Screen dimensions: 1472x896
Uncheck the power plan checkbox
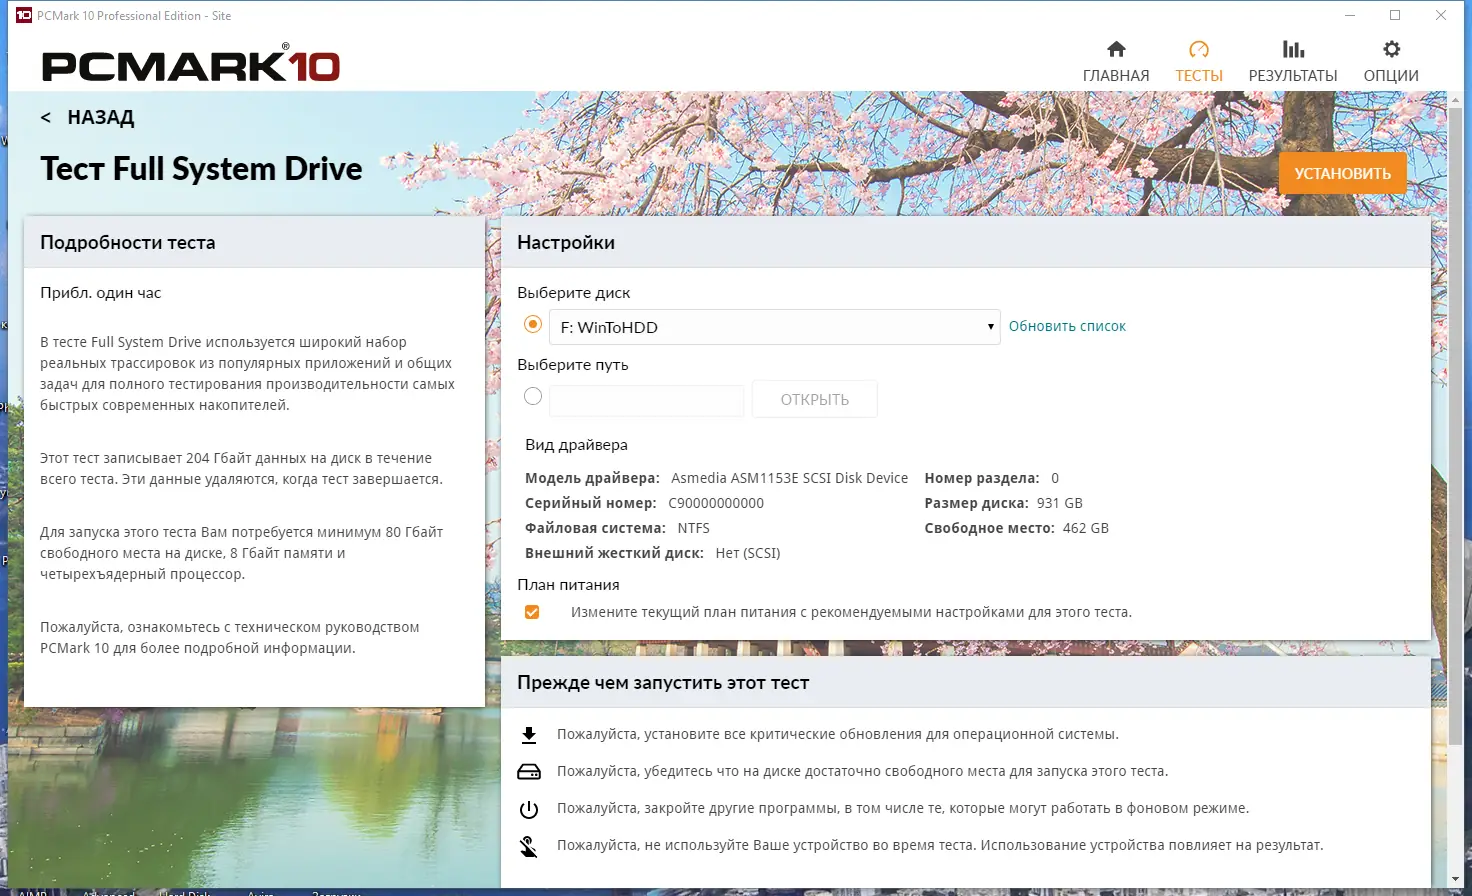click(x=532, y=612)
